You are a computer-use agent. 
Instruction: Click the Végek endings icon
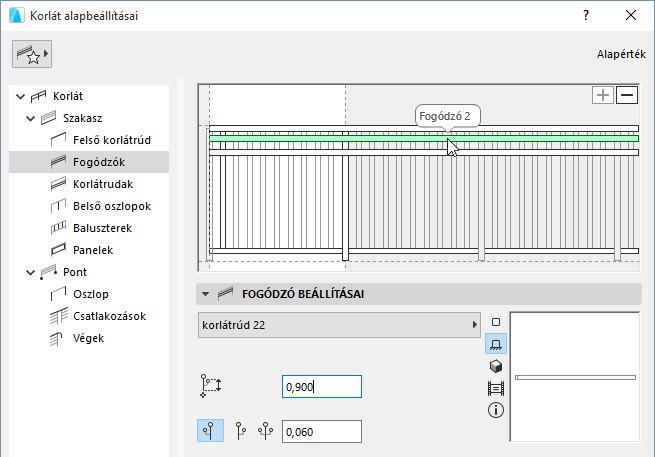(56, 339)
